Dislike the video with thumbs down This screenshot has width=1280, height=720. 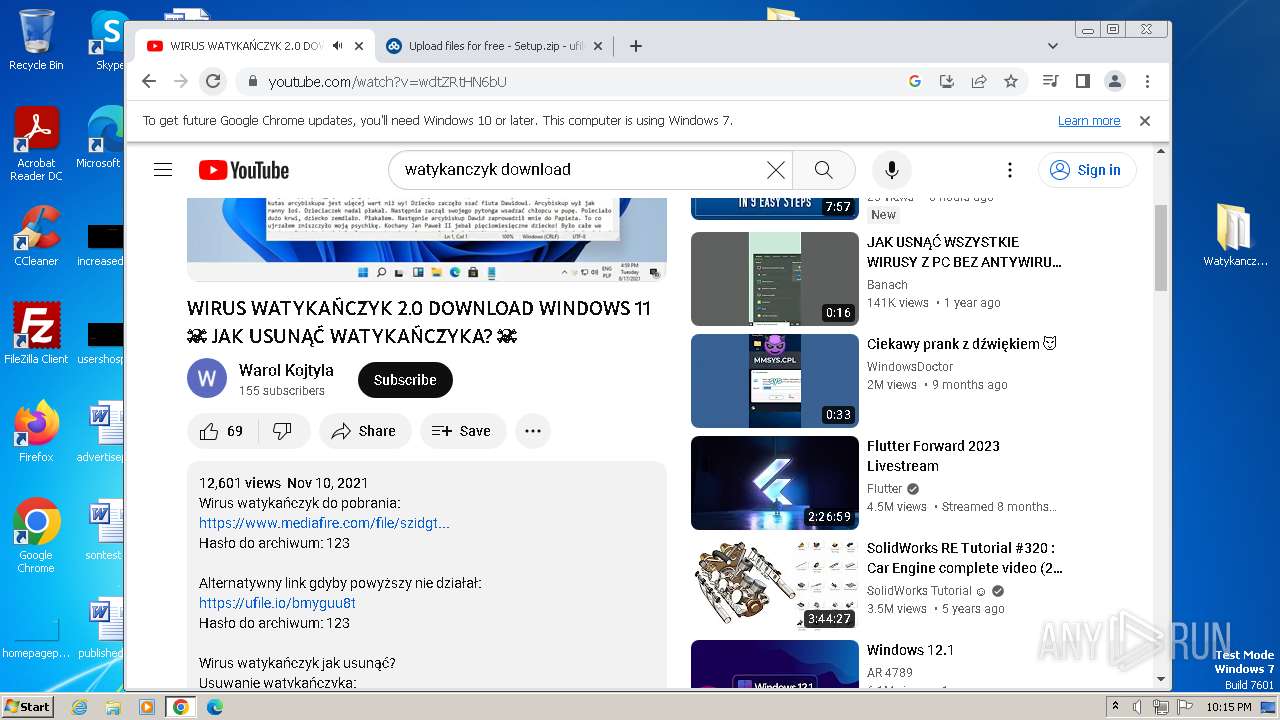pyautogui.click(x=282, y=431)
